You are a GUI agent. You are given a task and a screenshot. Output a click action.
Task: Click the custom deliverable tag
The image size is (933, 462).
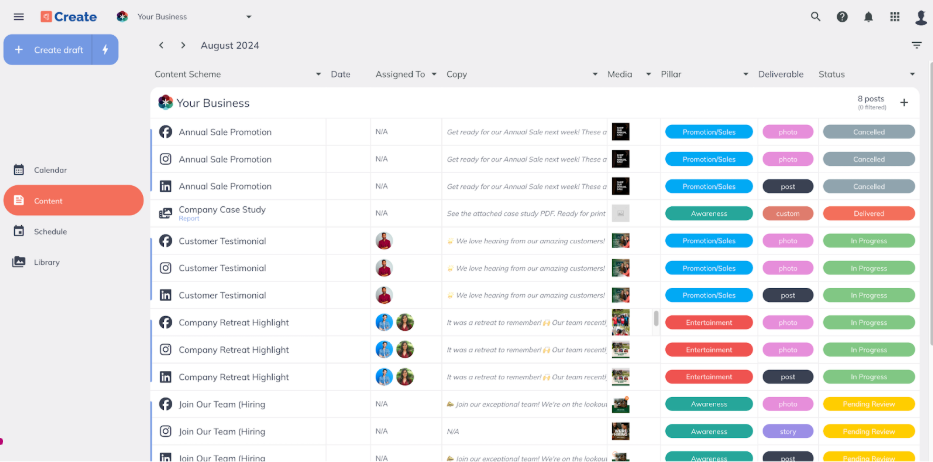tap(788, 213)
